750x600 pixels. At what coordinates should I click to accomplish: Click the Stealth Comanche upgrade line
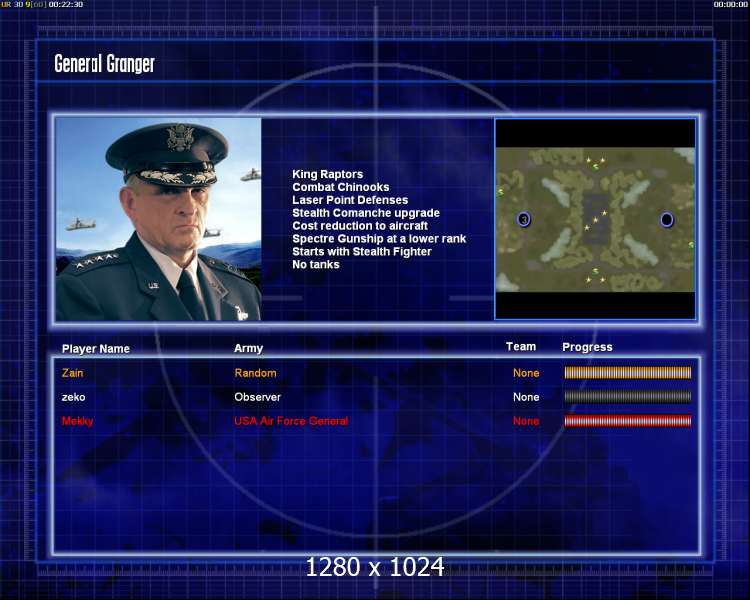[366, 213]
